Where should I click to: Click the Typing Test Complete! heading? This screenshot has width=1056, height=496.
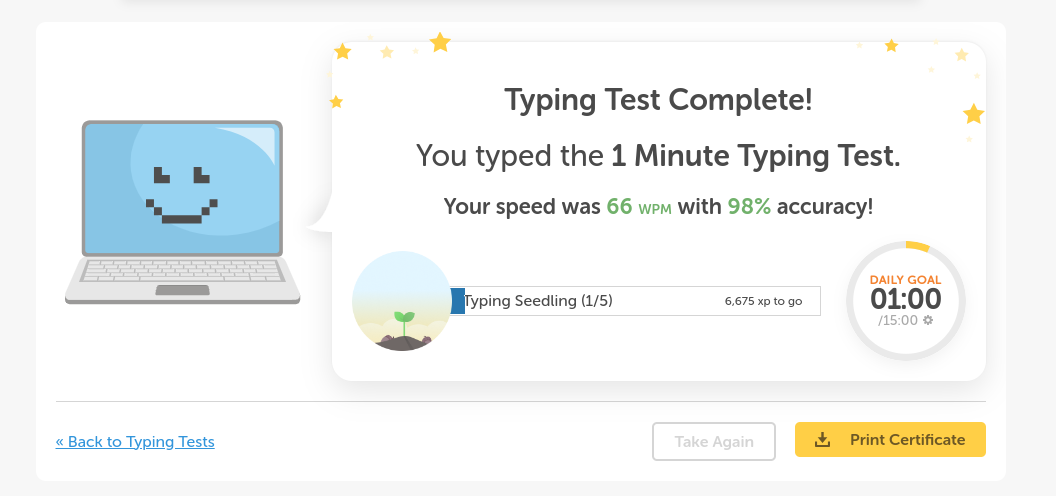coord(658,100)
